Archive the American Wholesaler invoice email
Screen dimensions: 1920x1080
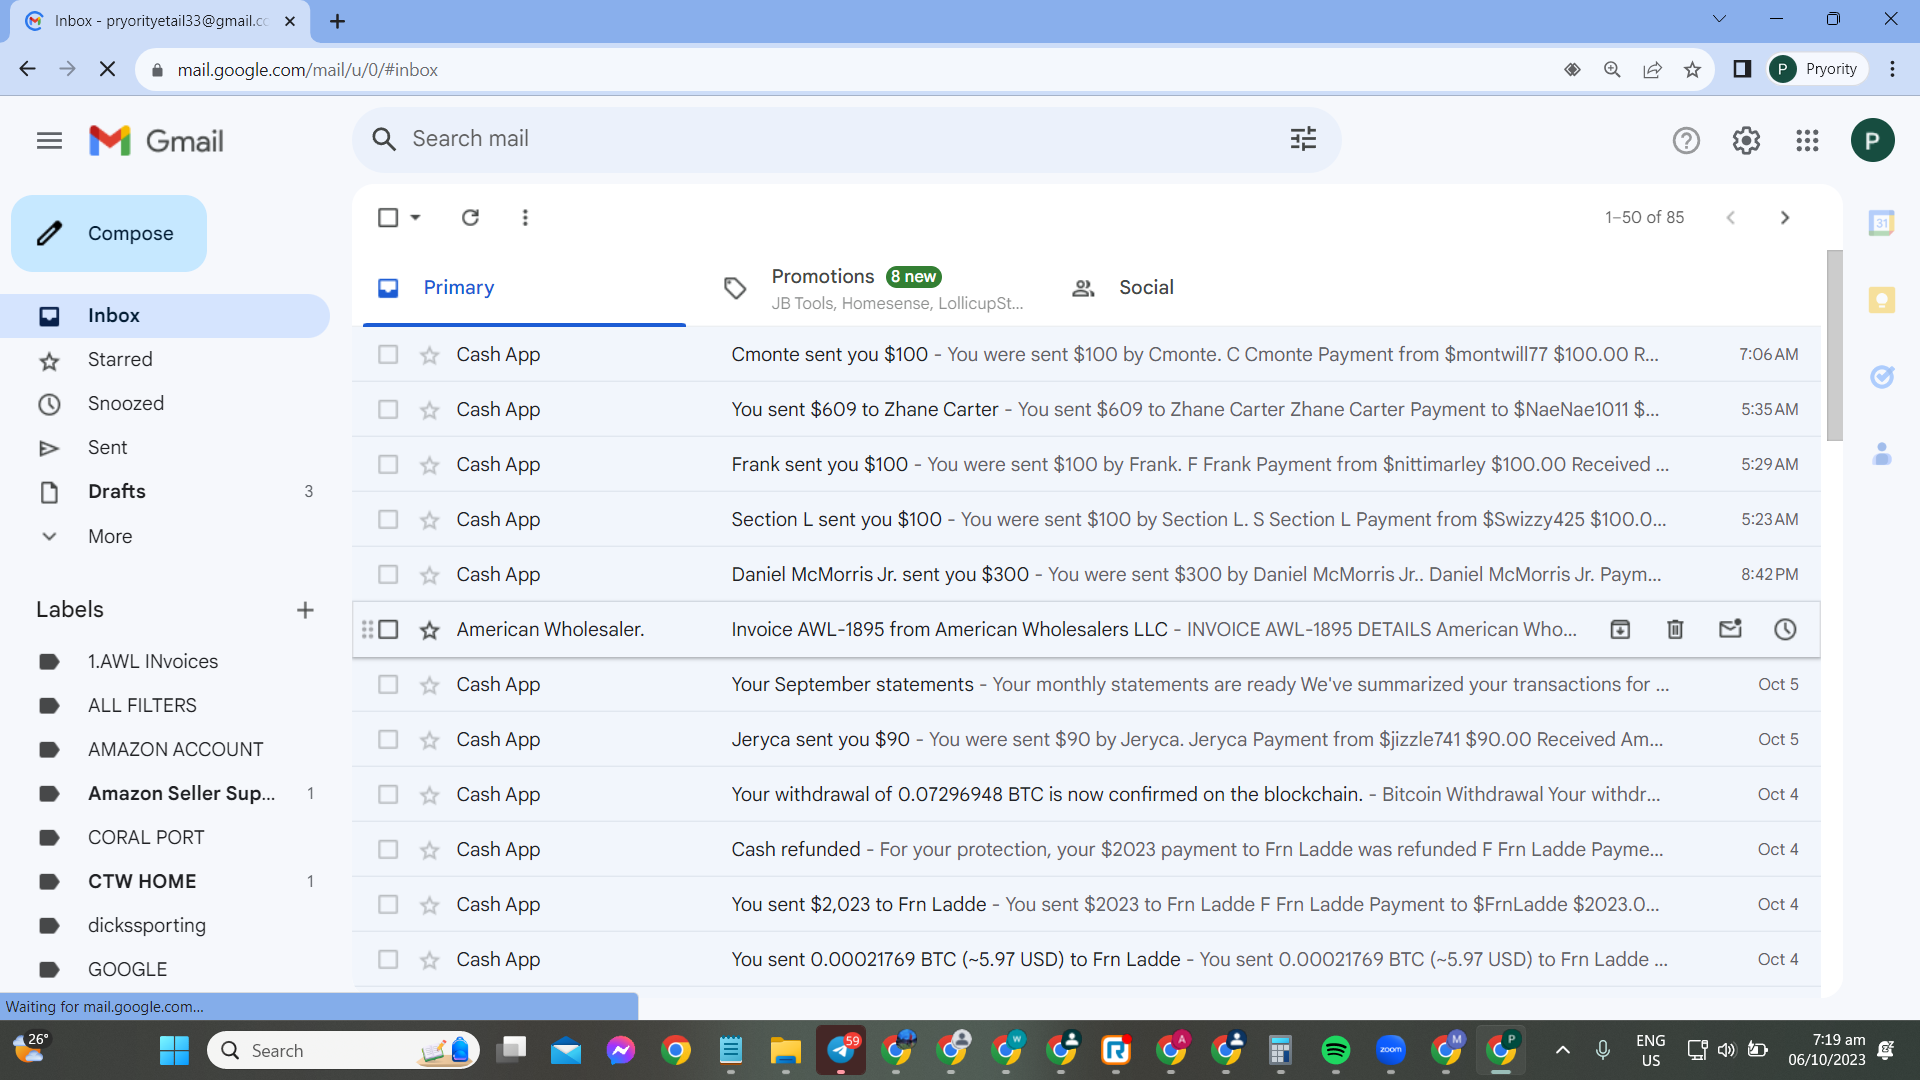[x=1620, y=629]
